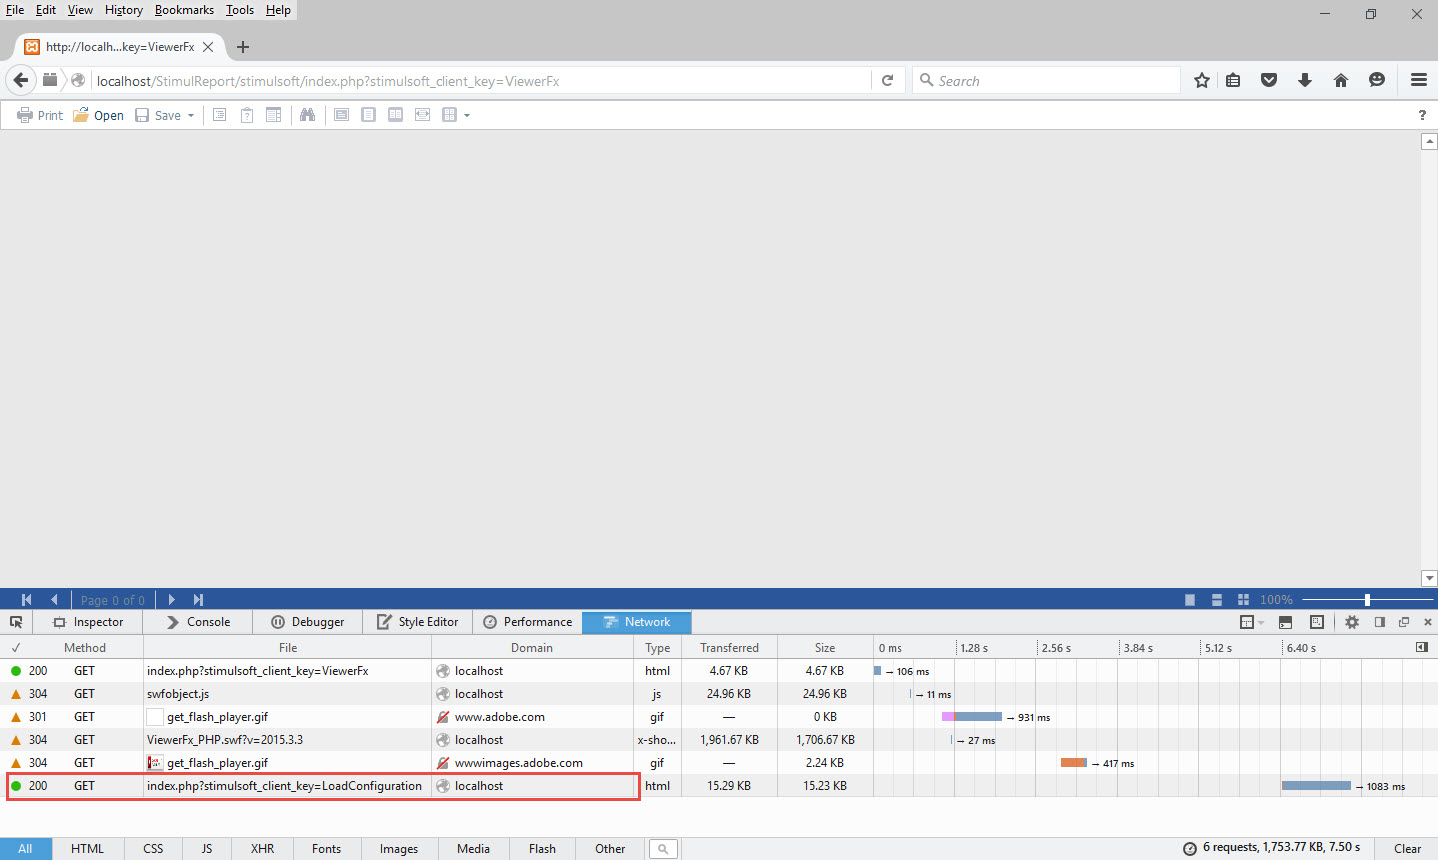This screenshot has height=860, width=1438.
Task: Open responsive design mode icon
Action: 1317,622
